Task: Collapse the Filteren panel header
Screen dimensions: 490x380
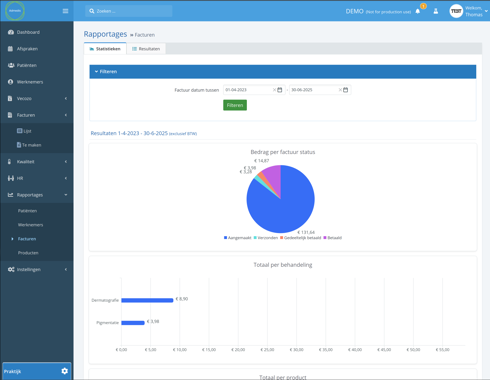Action: click(x=283, y=72)
